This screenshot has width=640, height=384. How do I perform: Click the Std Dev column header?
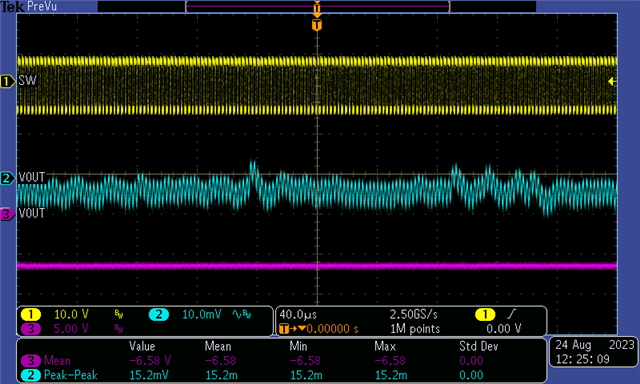click(x=479, y=346)
